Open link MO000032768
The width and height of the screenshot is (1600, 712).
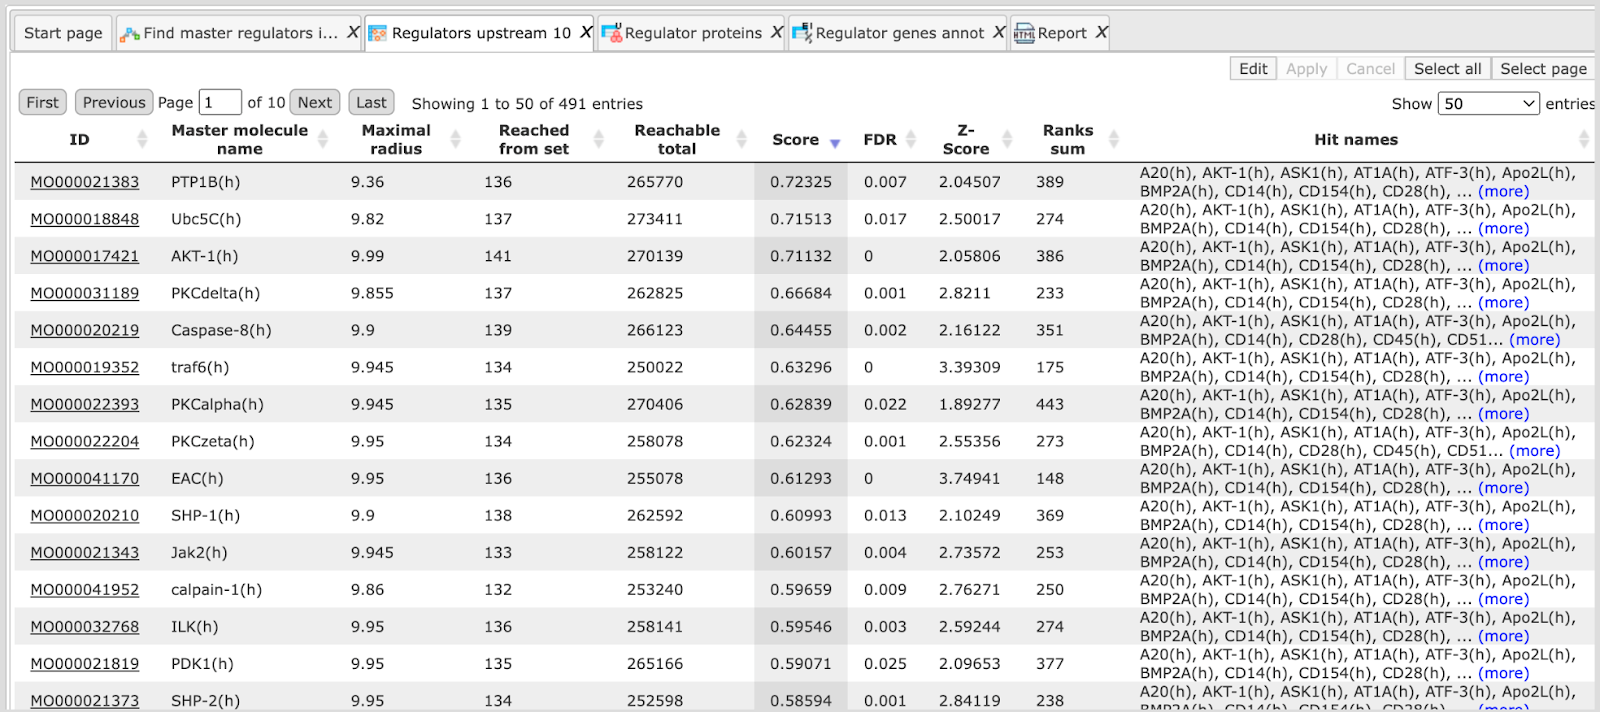[85, 627]
